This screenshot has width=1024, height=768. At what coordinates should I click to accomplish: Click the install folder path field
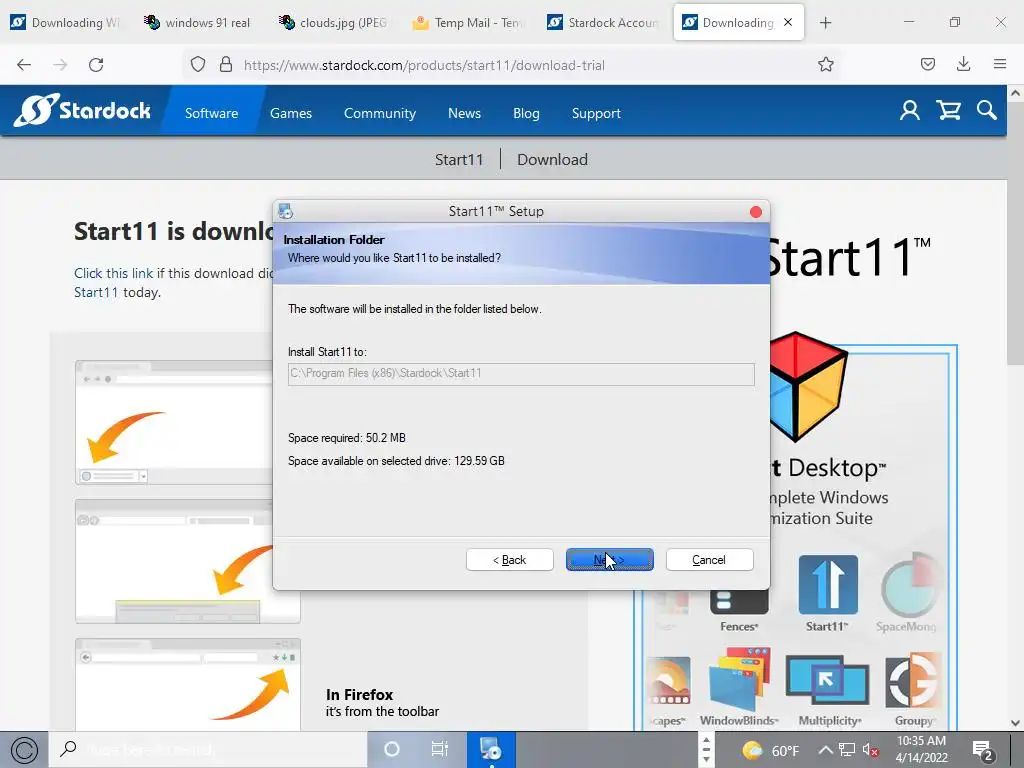pos(520,374)
